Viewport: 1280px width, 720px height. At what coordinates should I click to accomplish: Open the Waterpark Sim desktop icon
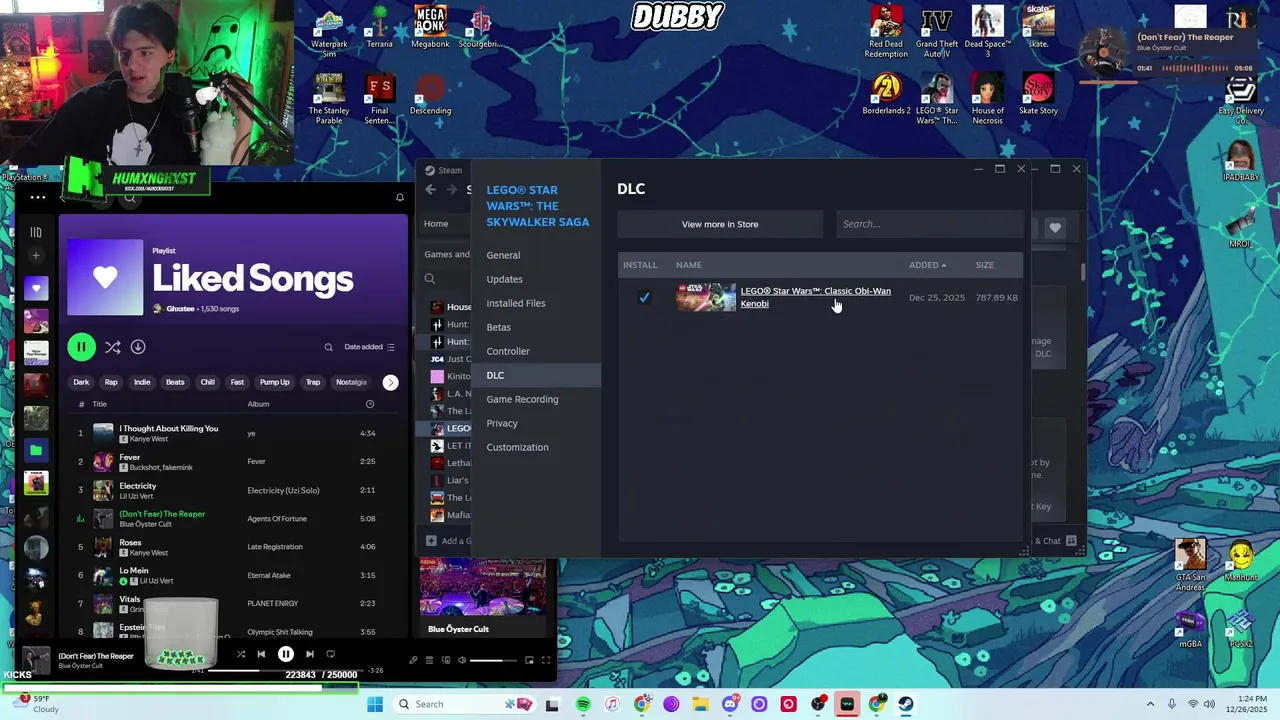pos(329,32)
